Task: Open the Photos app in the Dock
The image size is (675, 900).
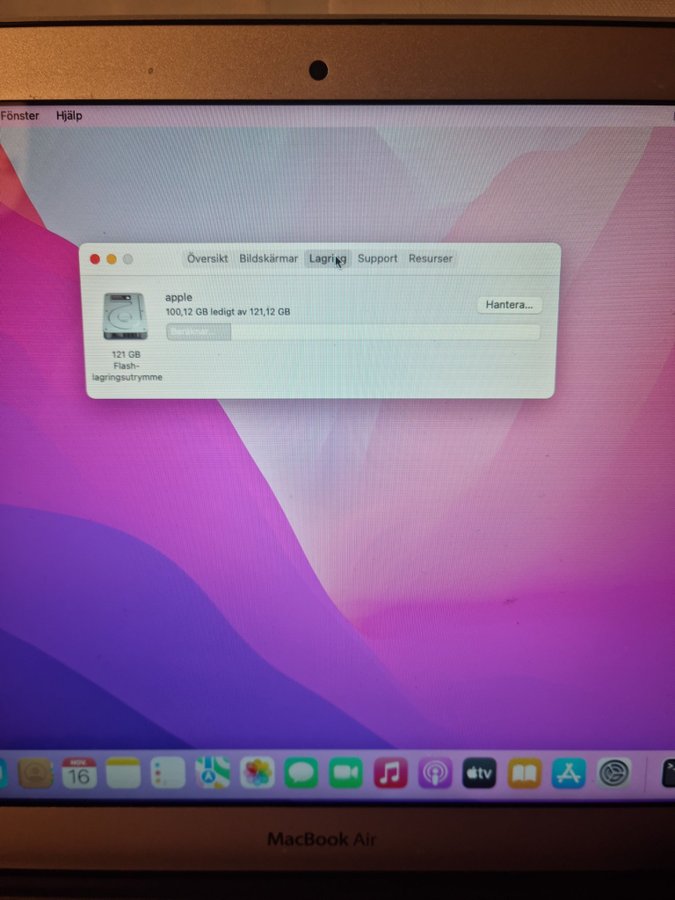Action: [x=258, y=772]
